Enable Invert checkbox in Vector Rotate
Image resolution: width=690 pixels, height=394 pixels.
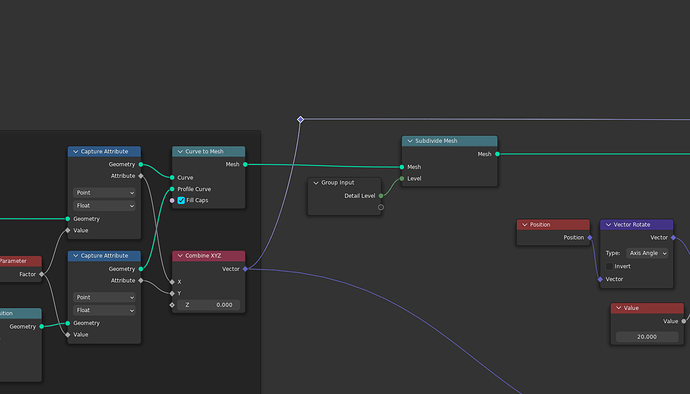pos(609,266)
